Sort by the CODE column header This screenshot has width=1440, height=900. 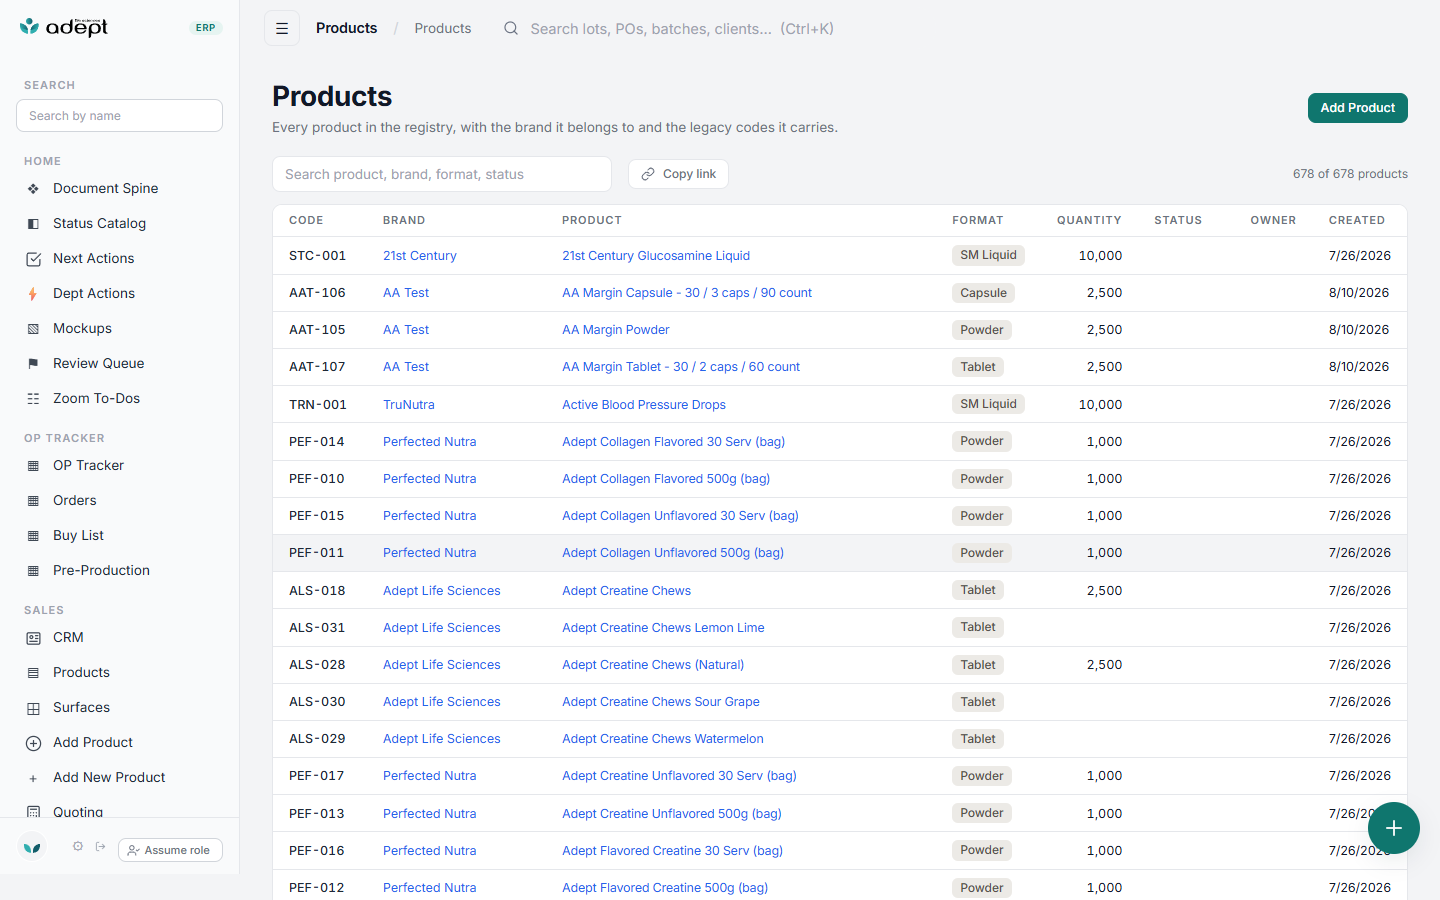(x=306, y=220)
